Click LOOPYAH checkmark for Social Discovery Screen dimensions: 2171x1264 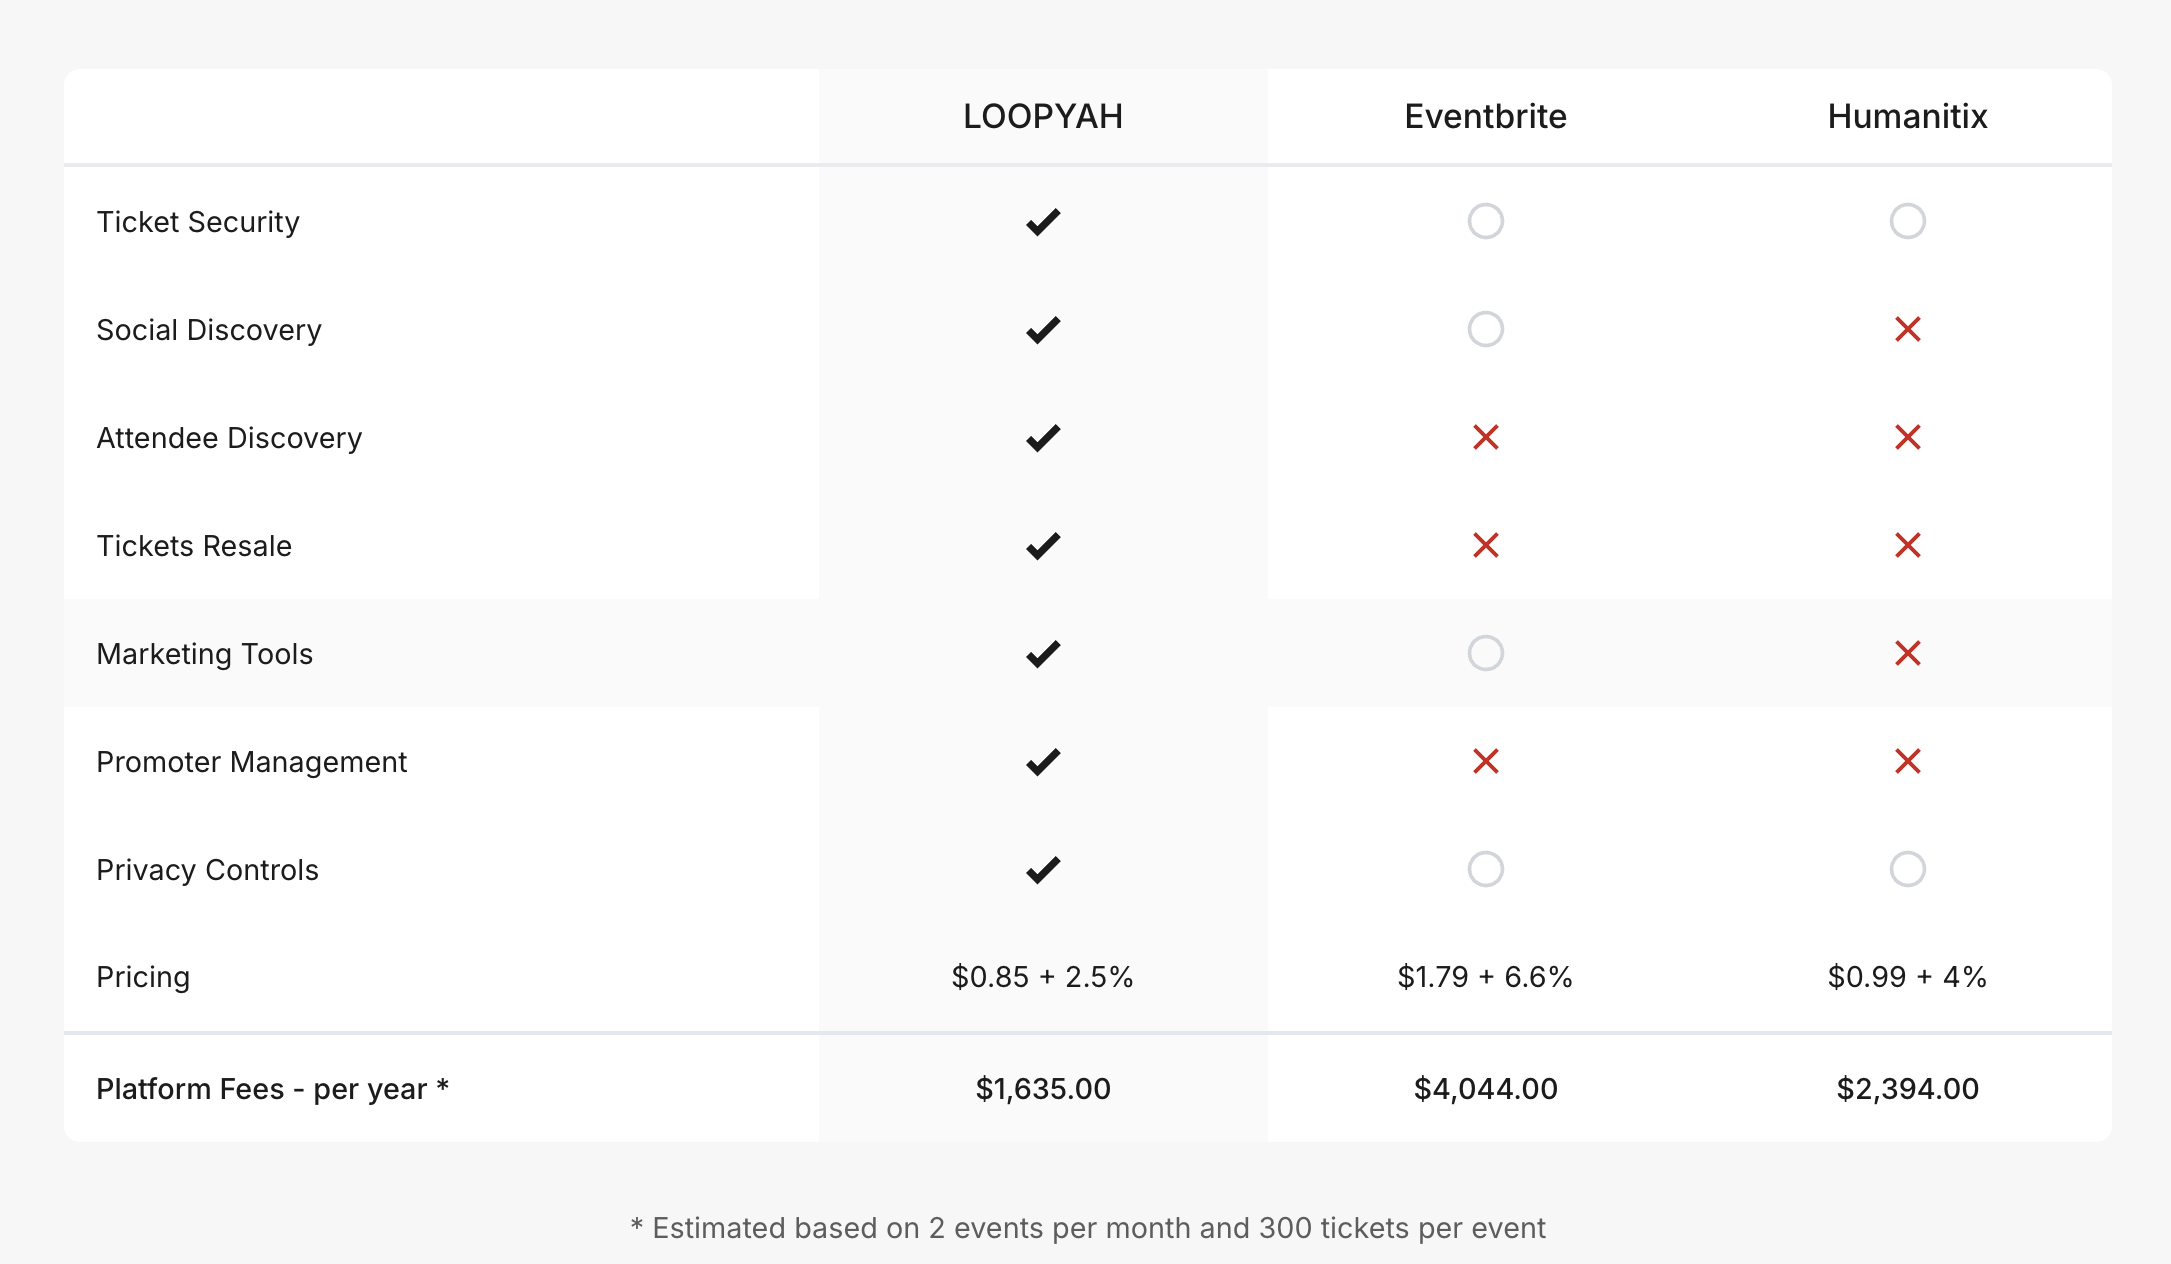[1043, 330]
